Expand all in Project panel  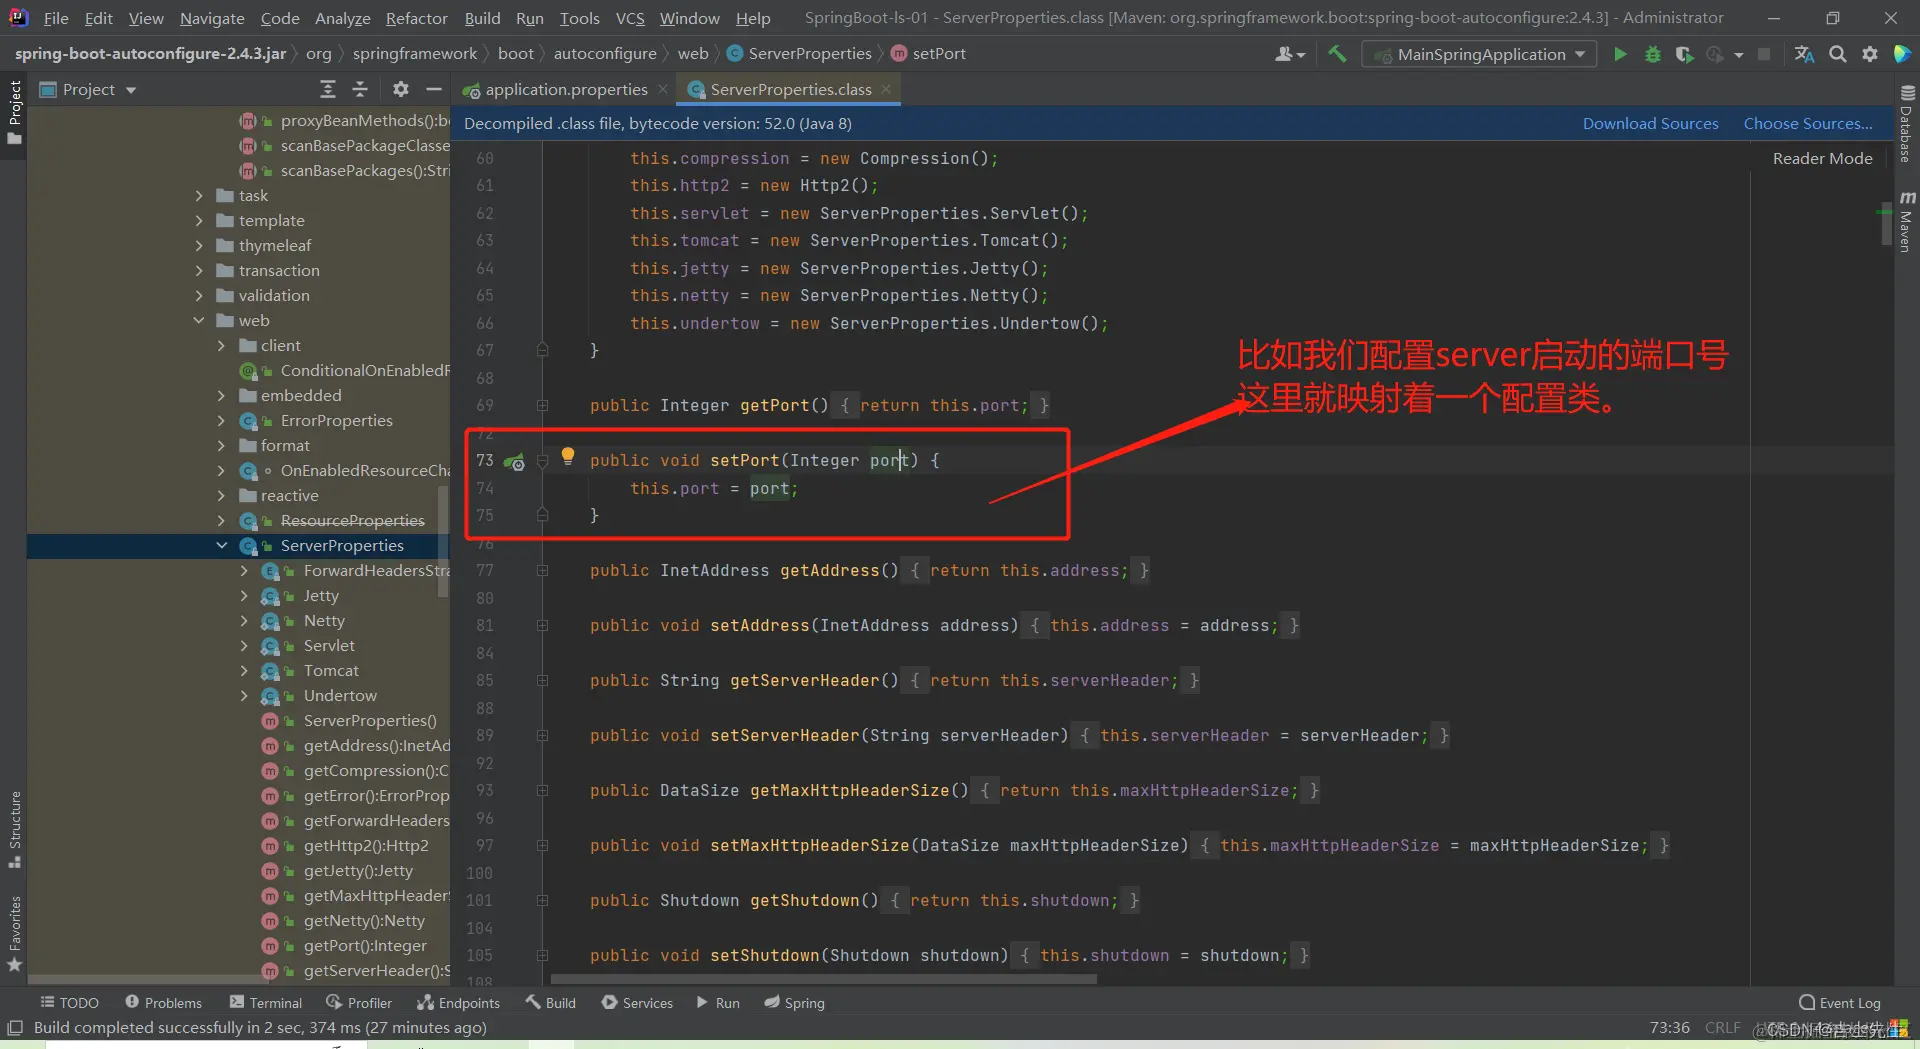click(328, 90)
